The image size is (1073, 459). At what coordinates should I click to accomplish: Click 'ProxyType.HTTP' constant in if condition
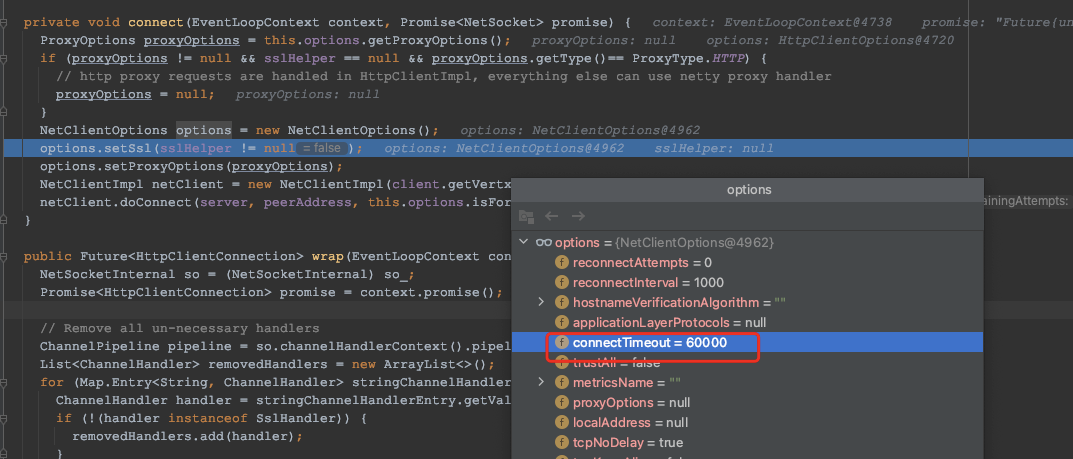pos(688,59)
